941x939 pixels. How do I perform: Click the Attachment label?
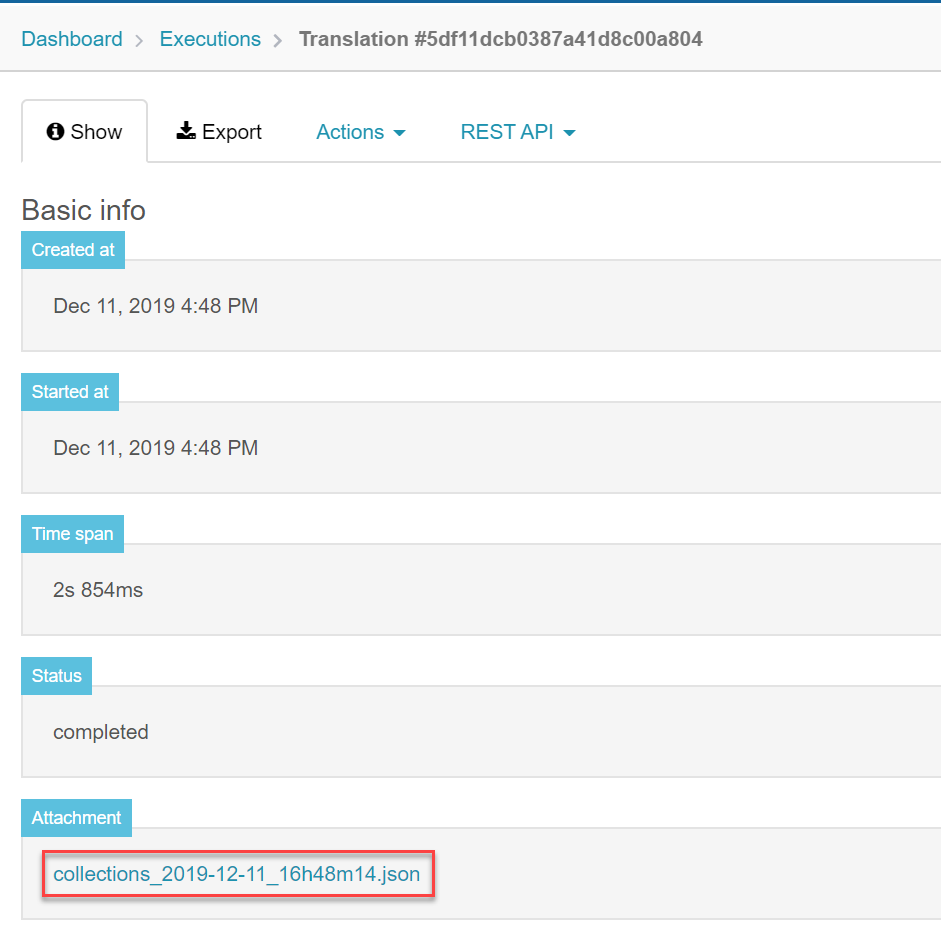[76, 818]
